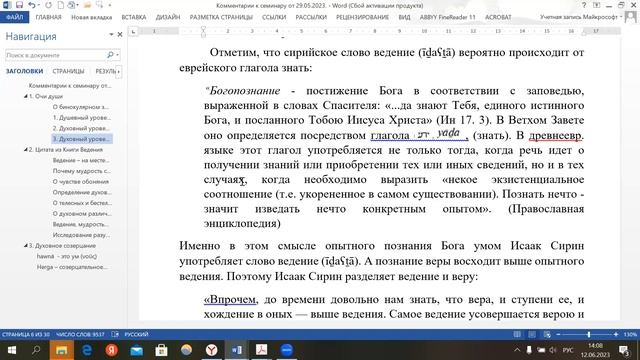
Task: Switch to Read Mode view icon
Action: (517, 334)
